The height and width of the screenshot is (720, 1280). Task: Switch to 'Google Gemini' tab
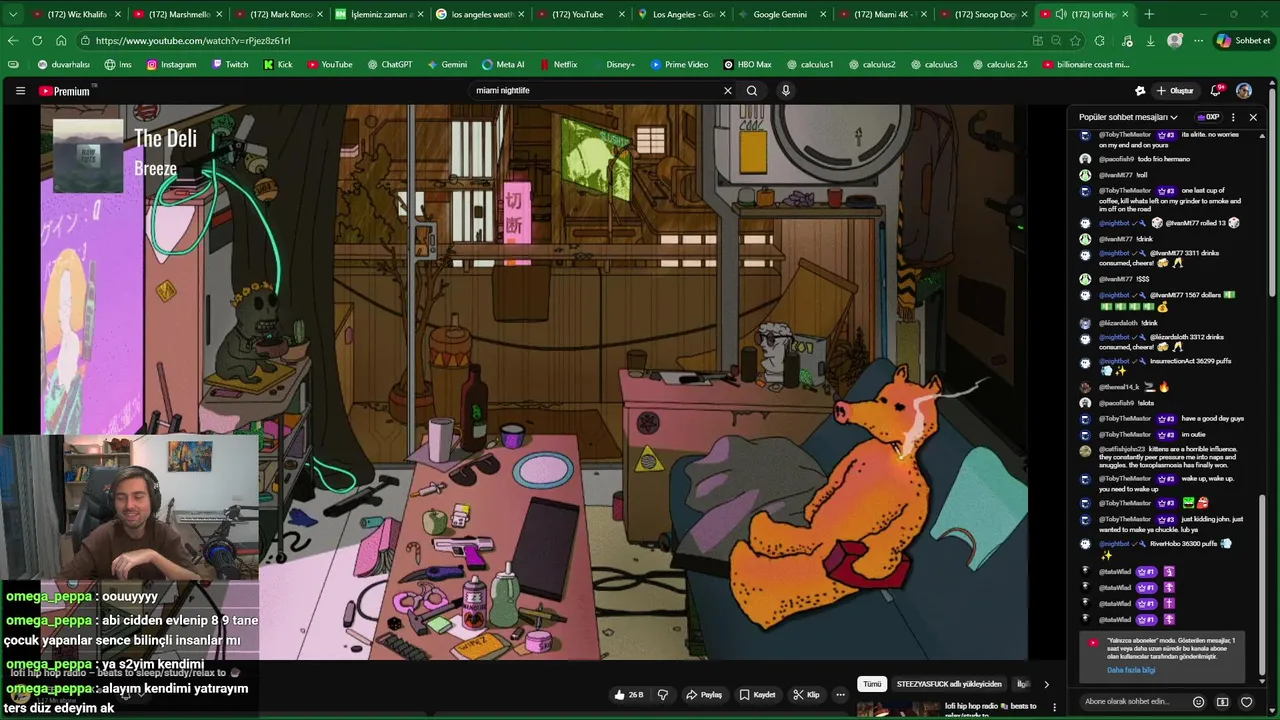pyautogui.click(x=781, y=14)
